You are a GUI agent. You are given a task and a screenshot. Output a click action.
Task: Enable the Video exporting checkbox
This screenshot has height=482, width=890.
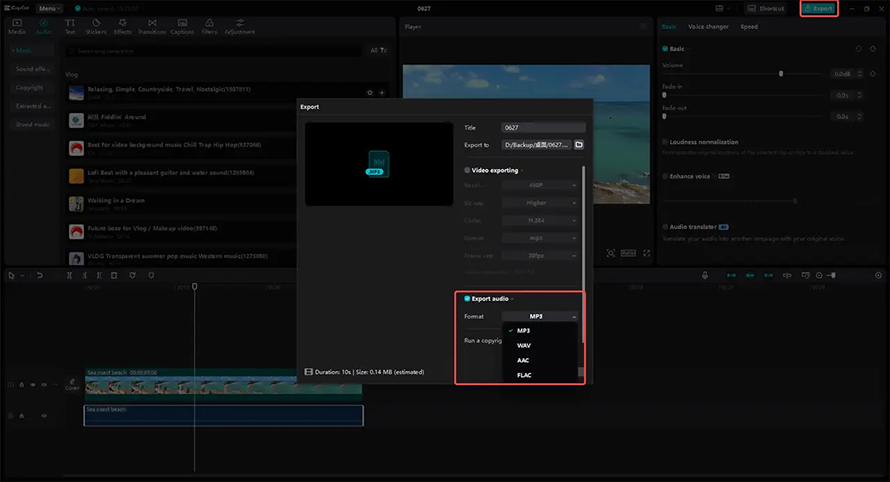[467, 170]
